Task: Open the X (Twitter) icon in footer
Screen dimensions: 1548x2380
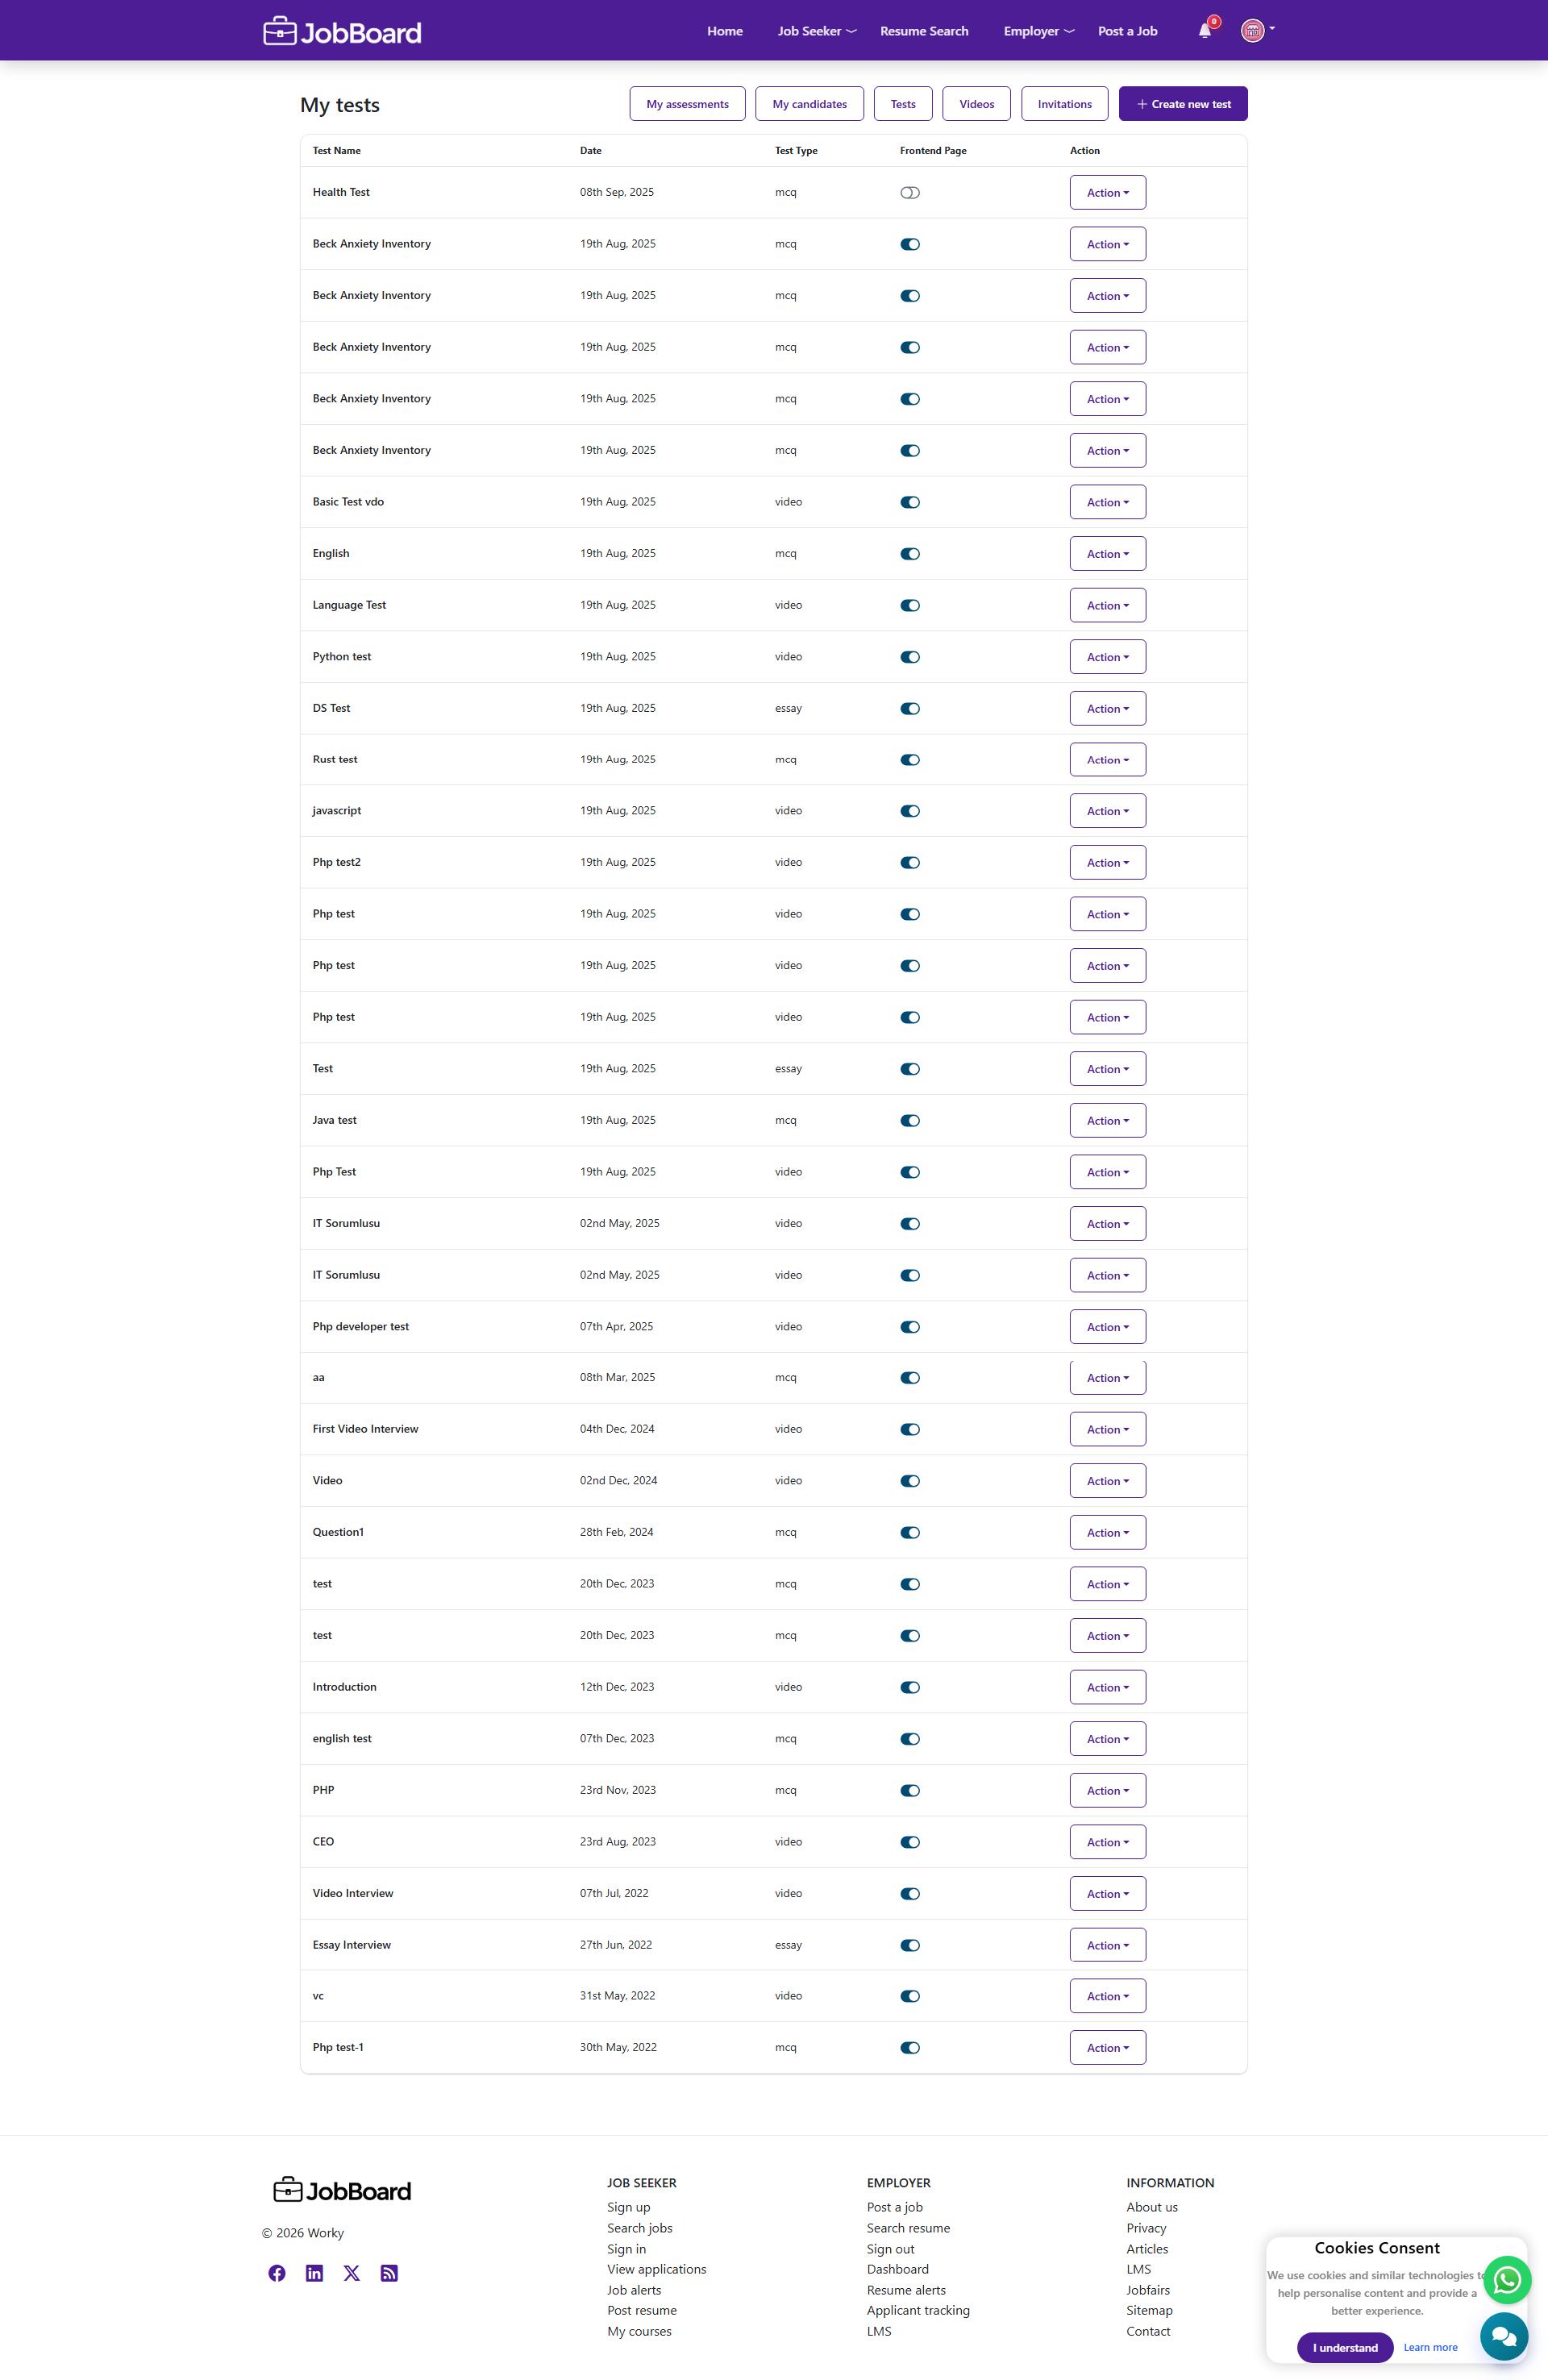Action: [352, 2273]
